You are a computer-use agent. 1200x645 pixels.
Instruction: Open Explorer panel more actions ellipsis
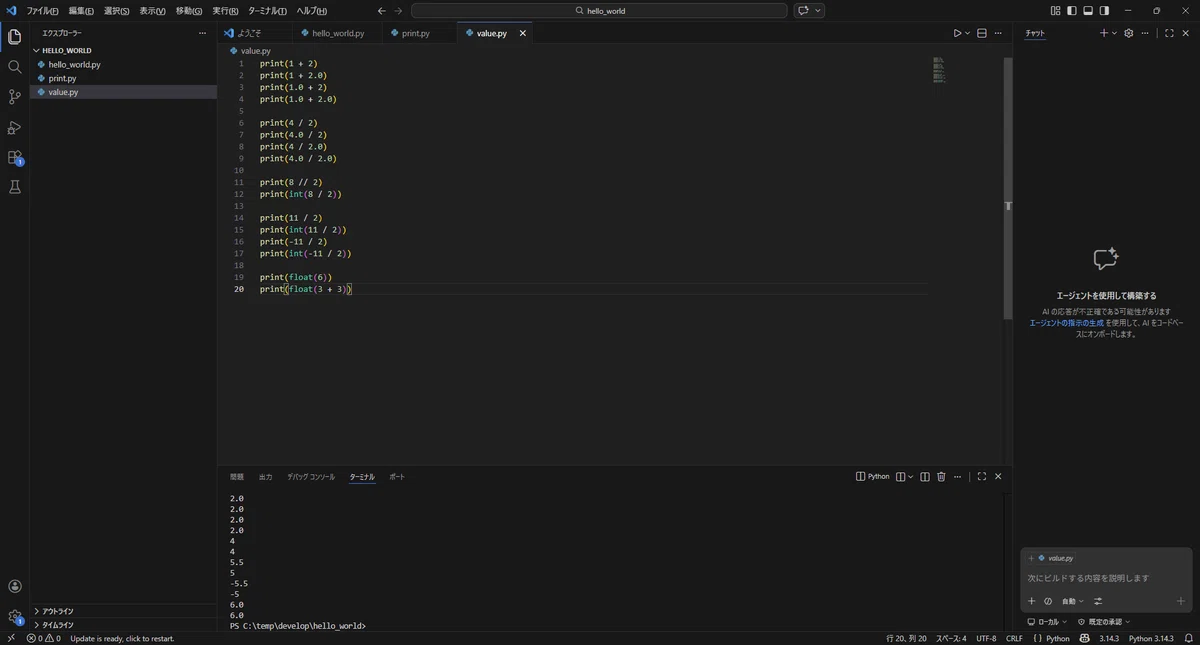click(x=203, y=33)
